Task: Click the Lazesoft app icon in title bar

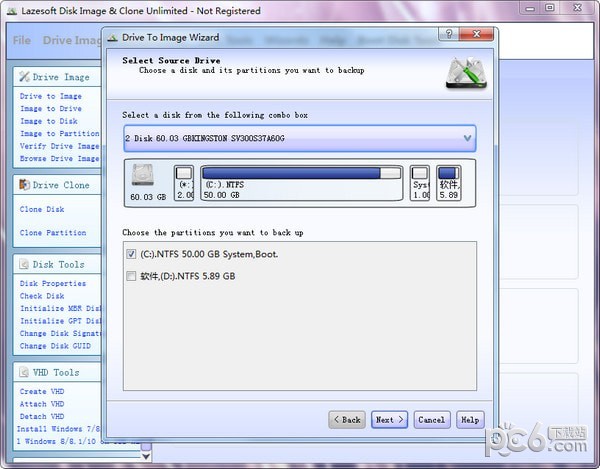Action: [12, 11]
